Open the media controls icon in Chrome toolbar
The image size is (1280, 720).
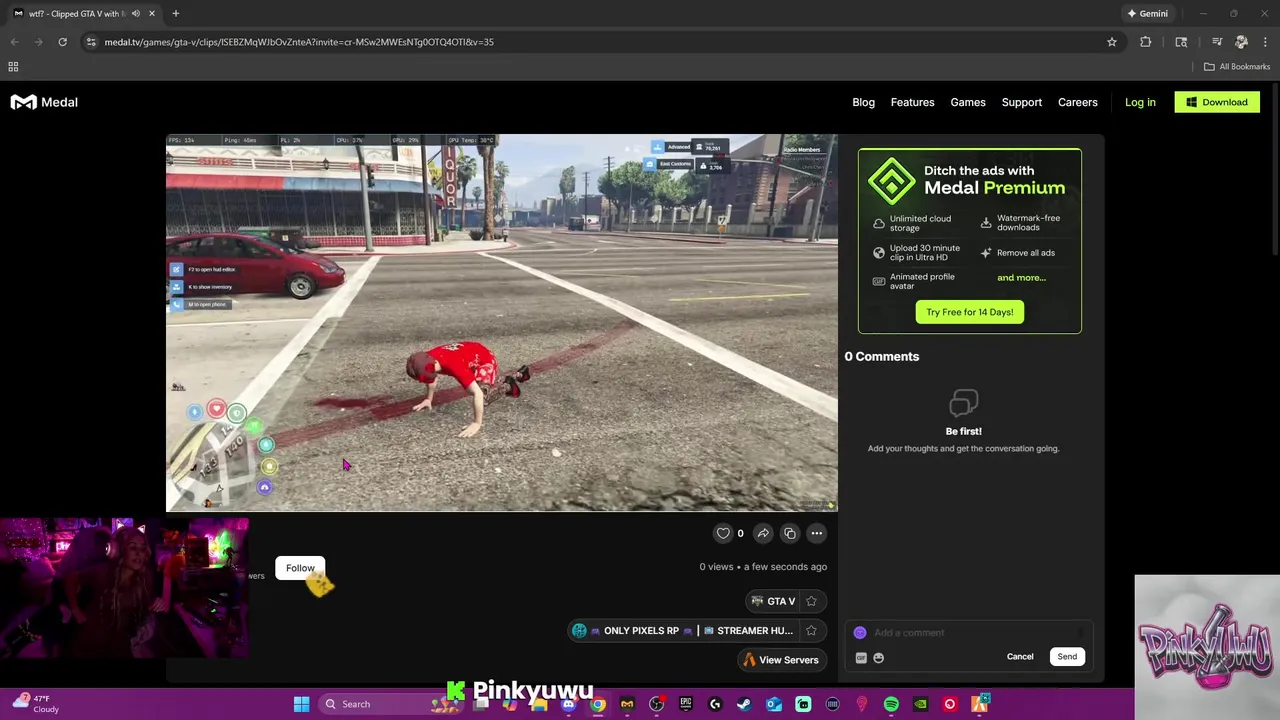[1217, 42]
